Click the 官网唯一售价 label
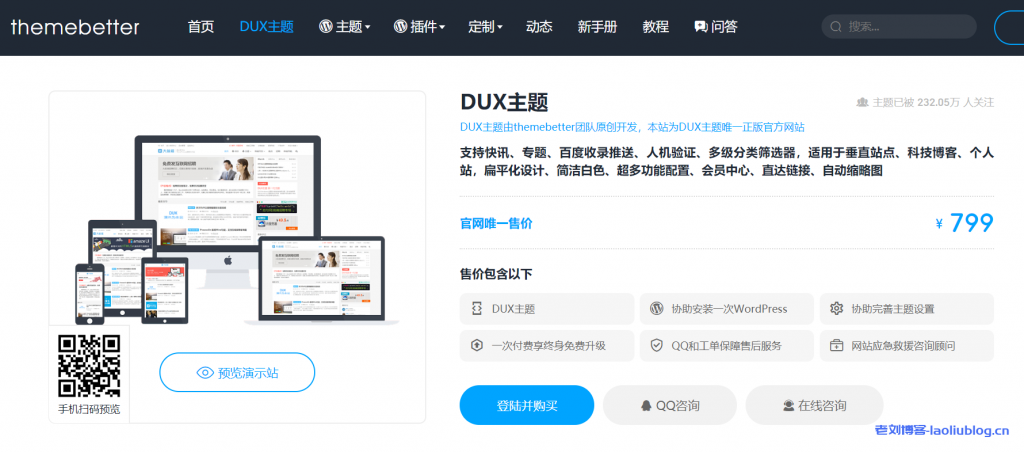Image resolution: width=1024 pixels, height=452 pixels. click(x=496, y=223)
